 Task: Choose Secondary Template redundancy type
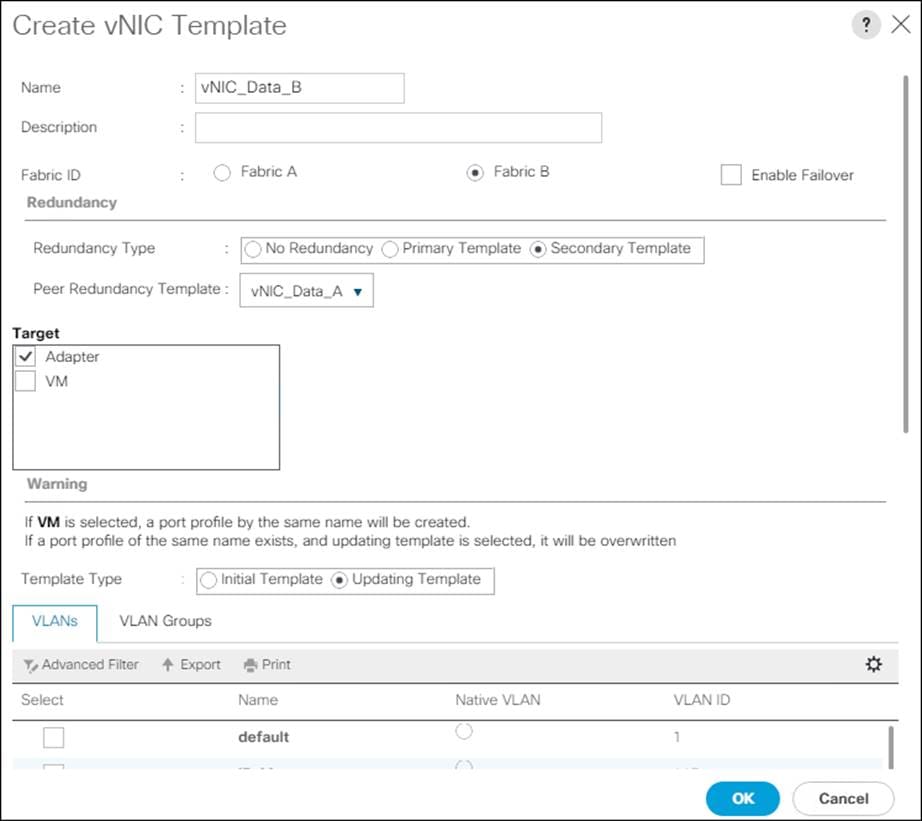pos(538,249)
